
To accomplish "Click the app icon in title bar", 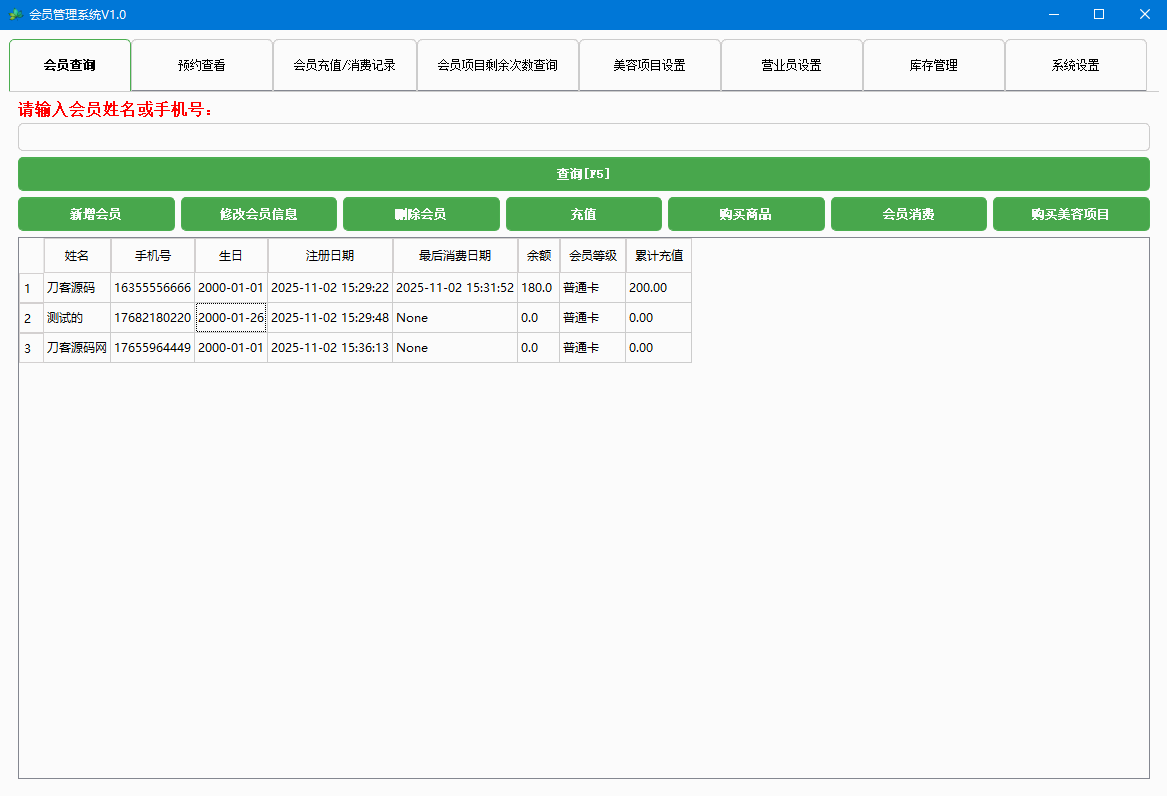I will click(x=15, y=14).
